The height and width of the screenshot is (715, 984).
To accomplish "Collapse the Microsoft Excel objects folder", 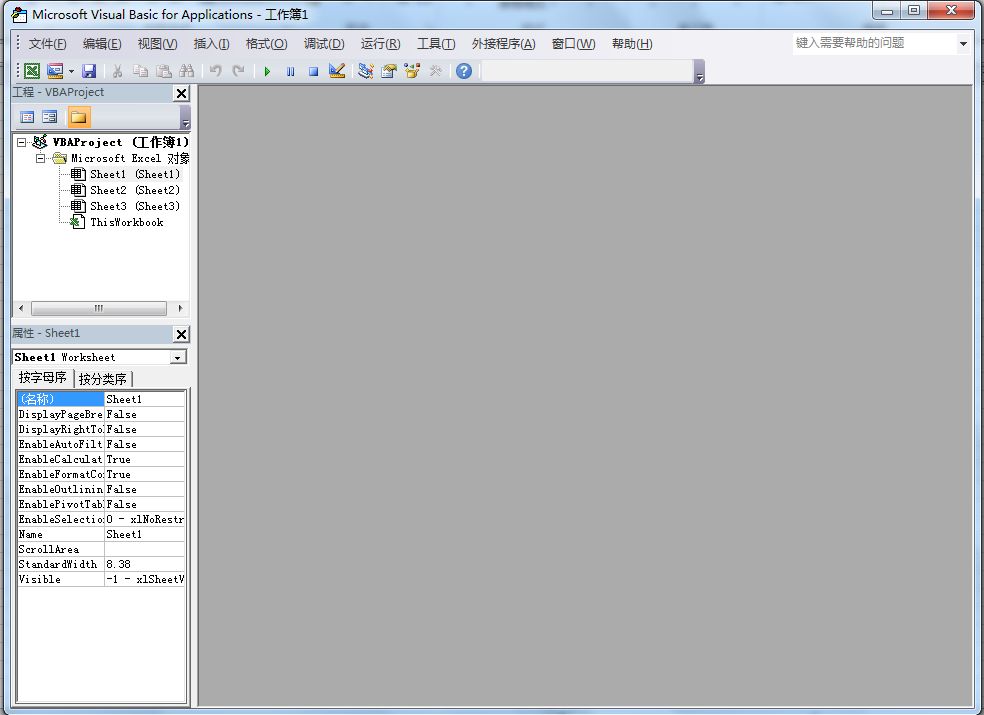I will click(40, 158).
